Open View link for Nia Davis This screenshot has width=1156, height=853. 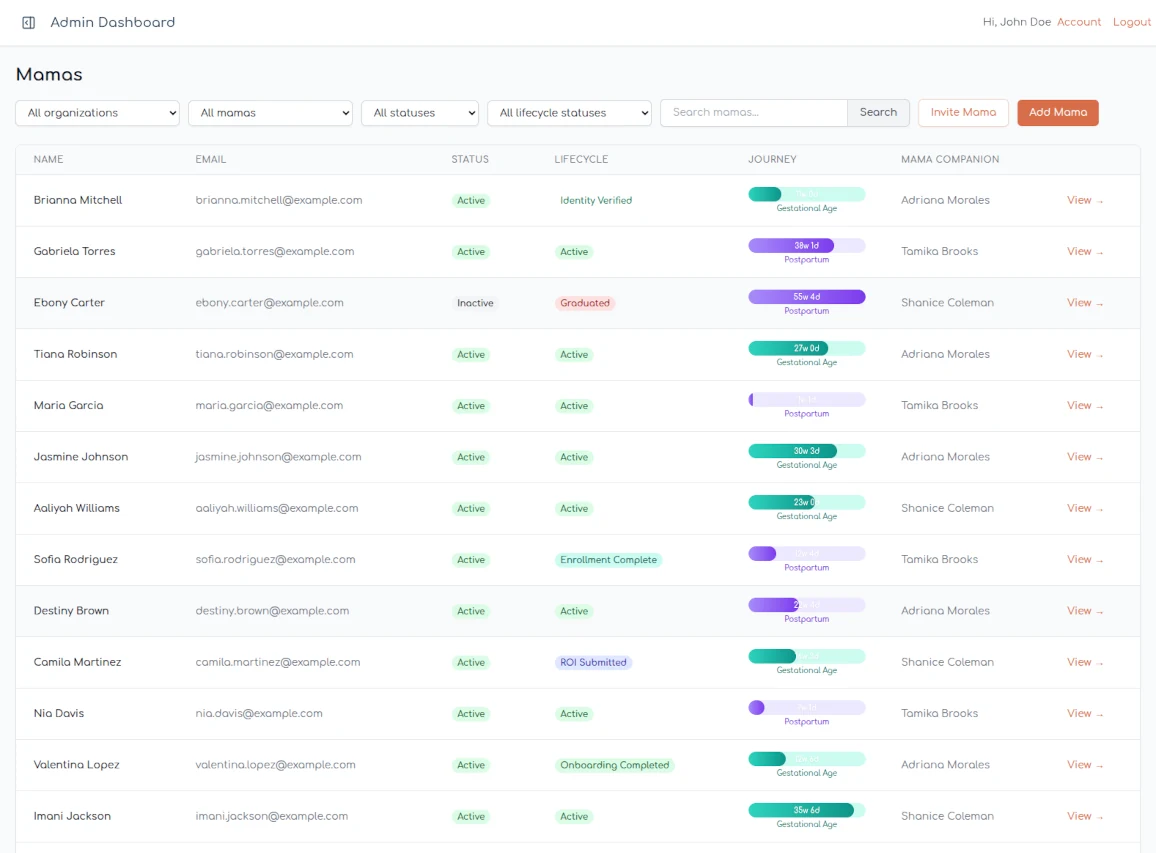pos(1084,714)
